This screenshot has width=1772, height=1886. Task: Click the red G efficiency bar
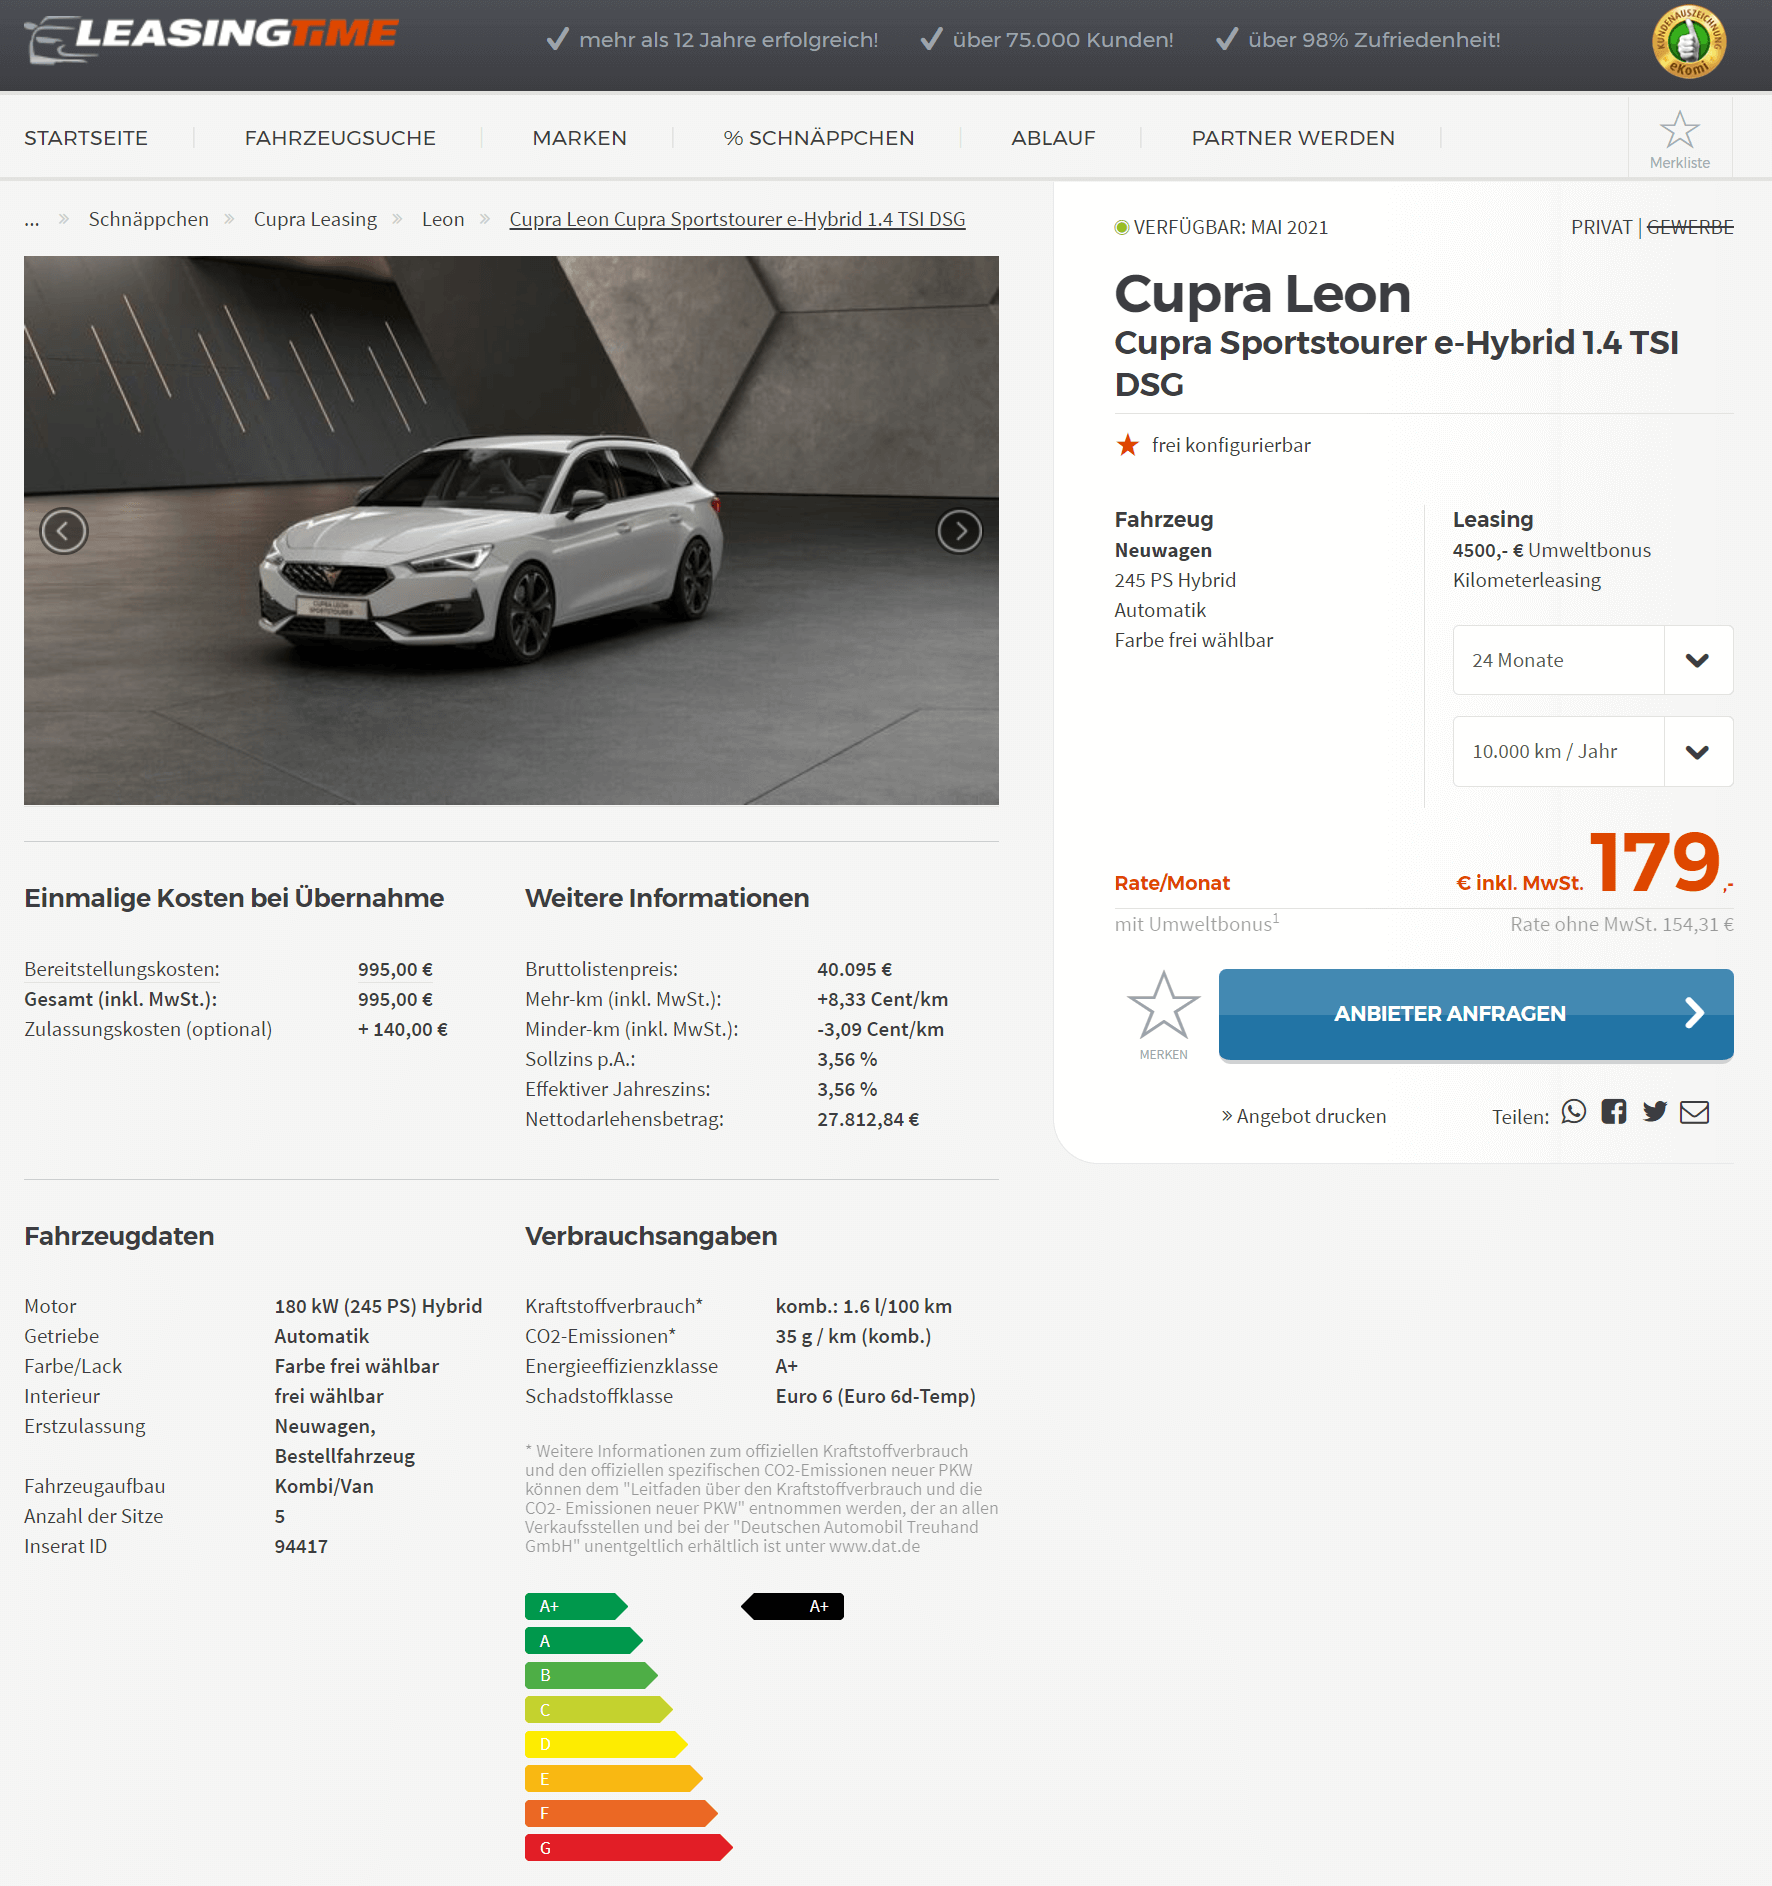click(628, 1848)
